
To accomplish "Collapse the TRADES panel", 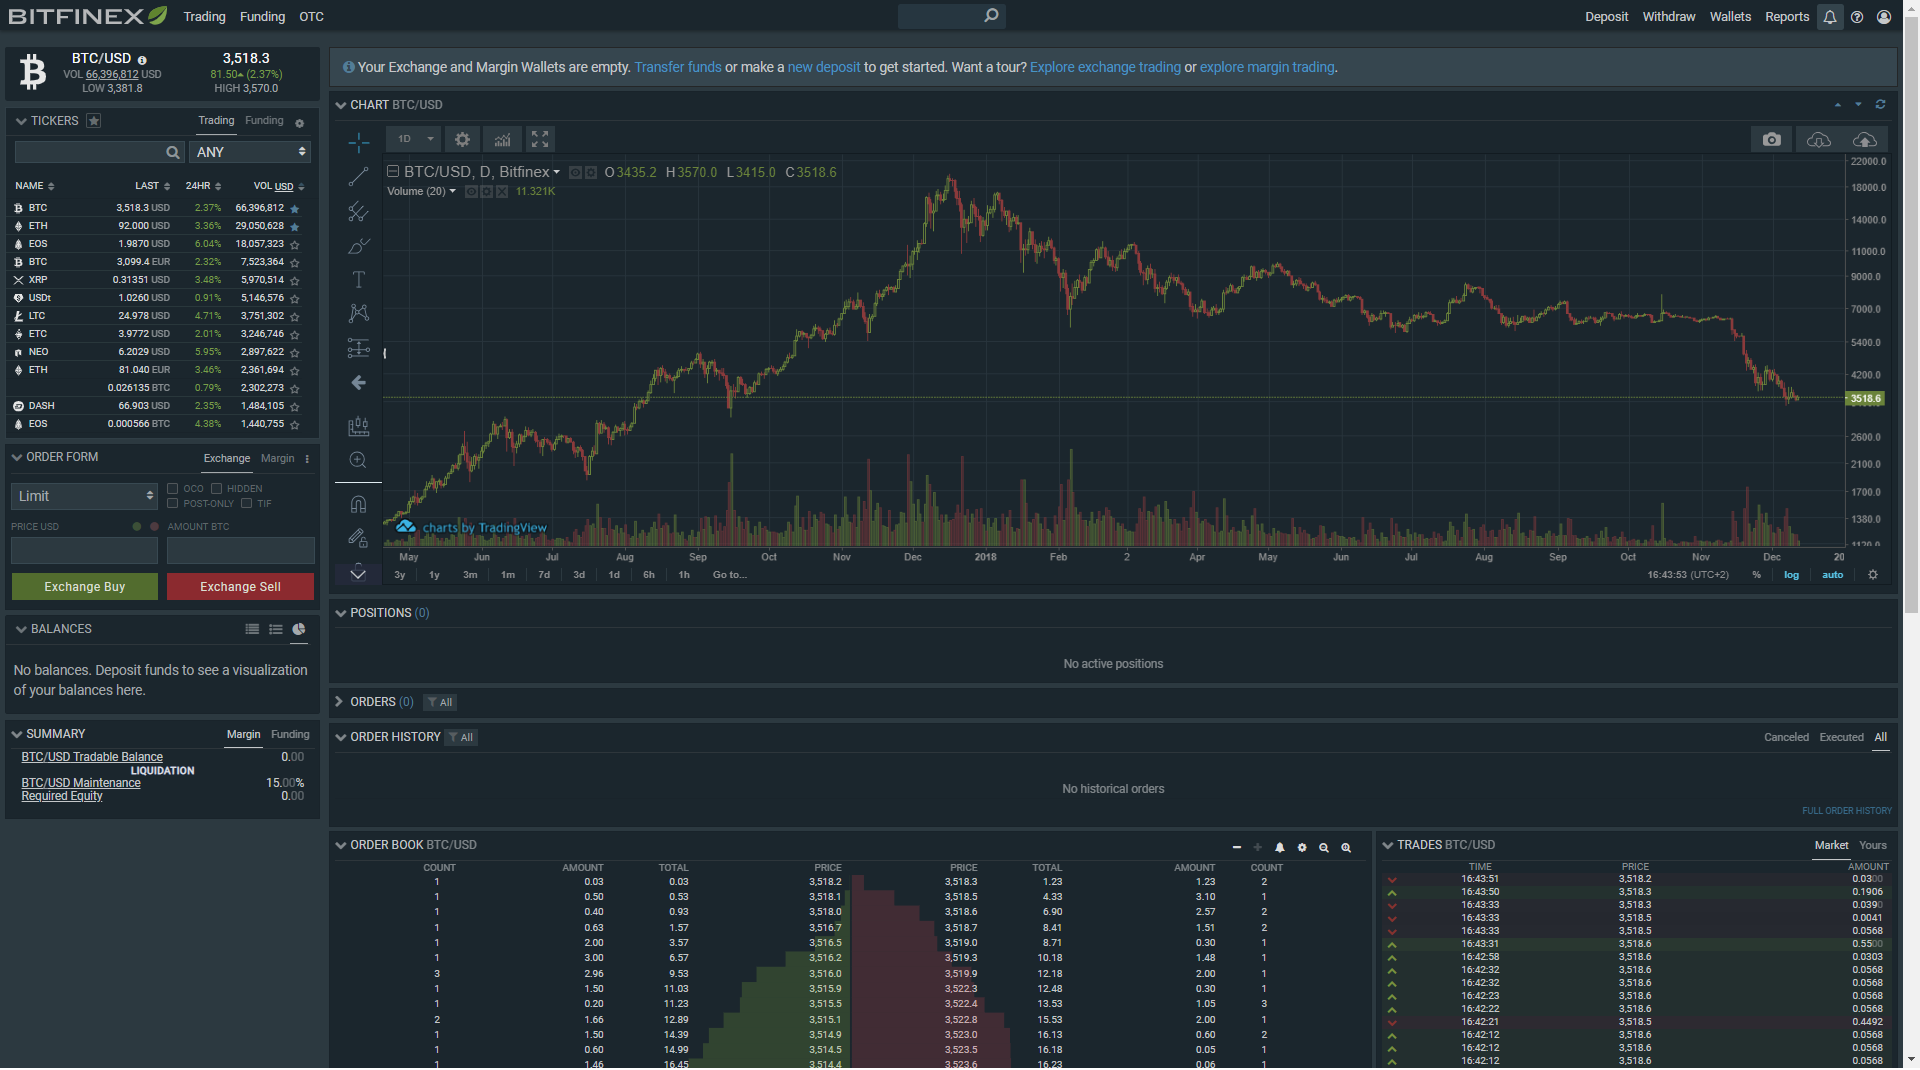I will click(1388, 846).
